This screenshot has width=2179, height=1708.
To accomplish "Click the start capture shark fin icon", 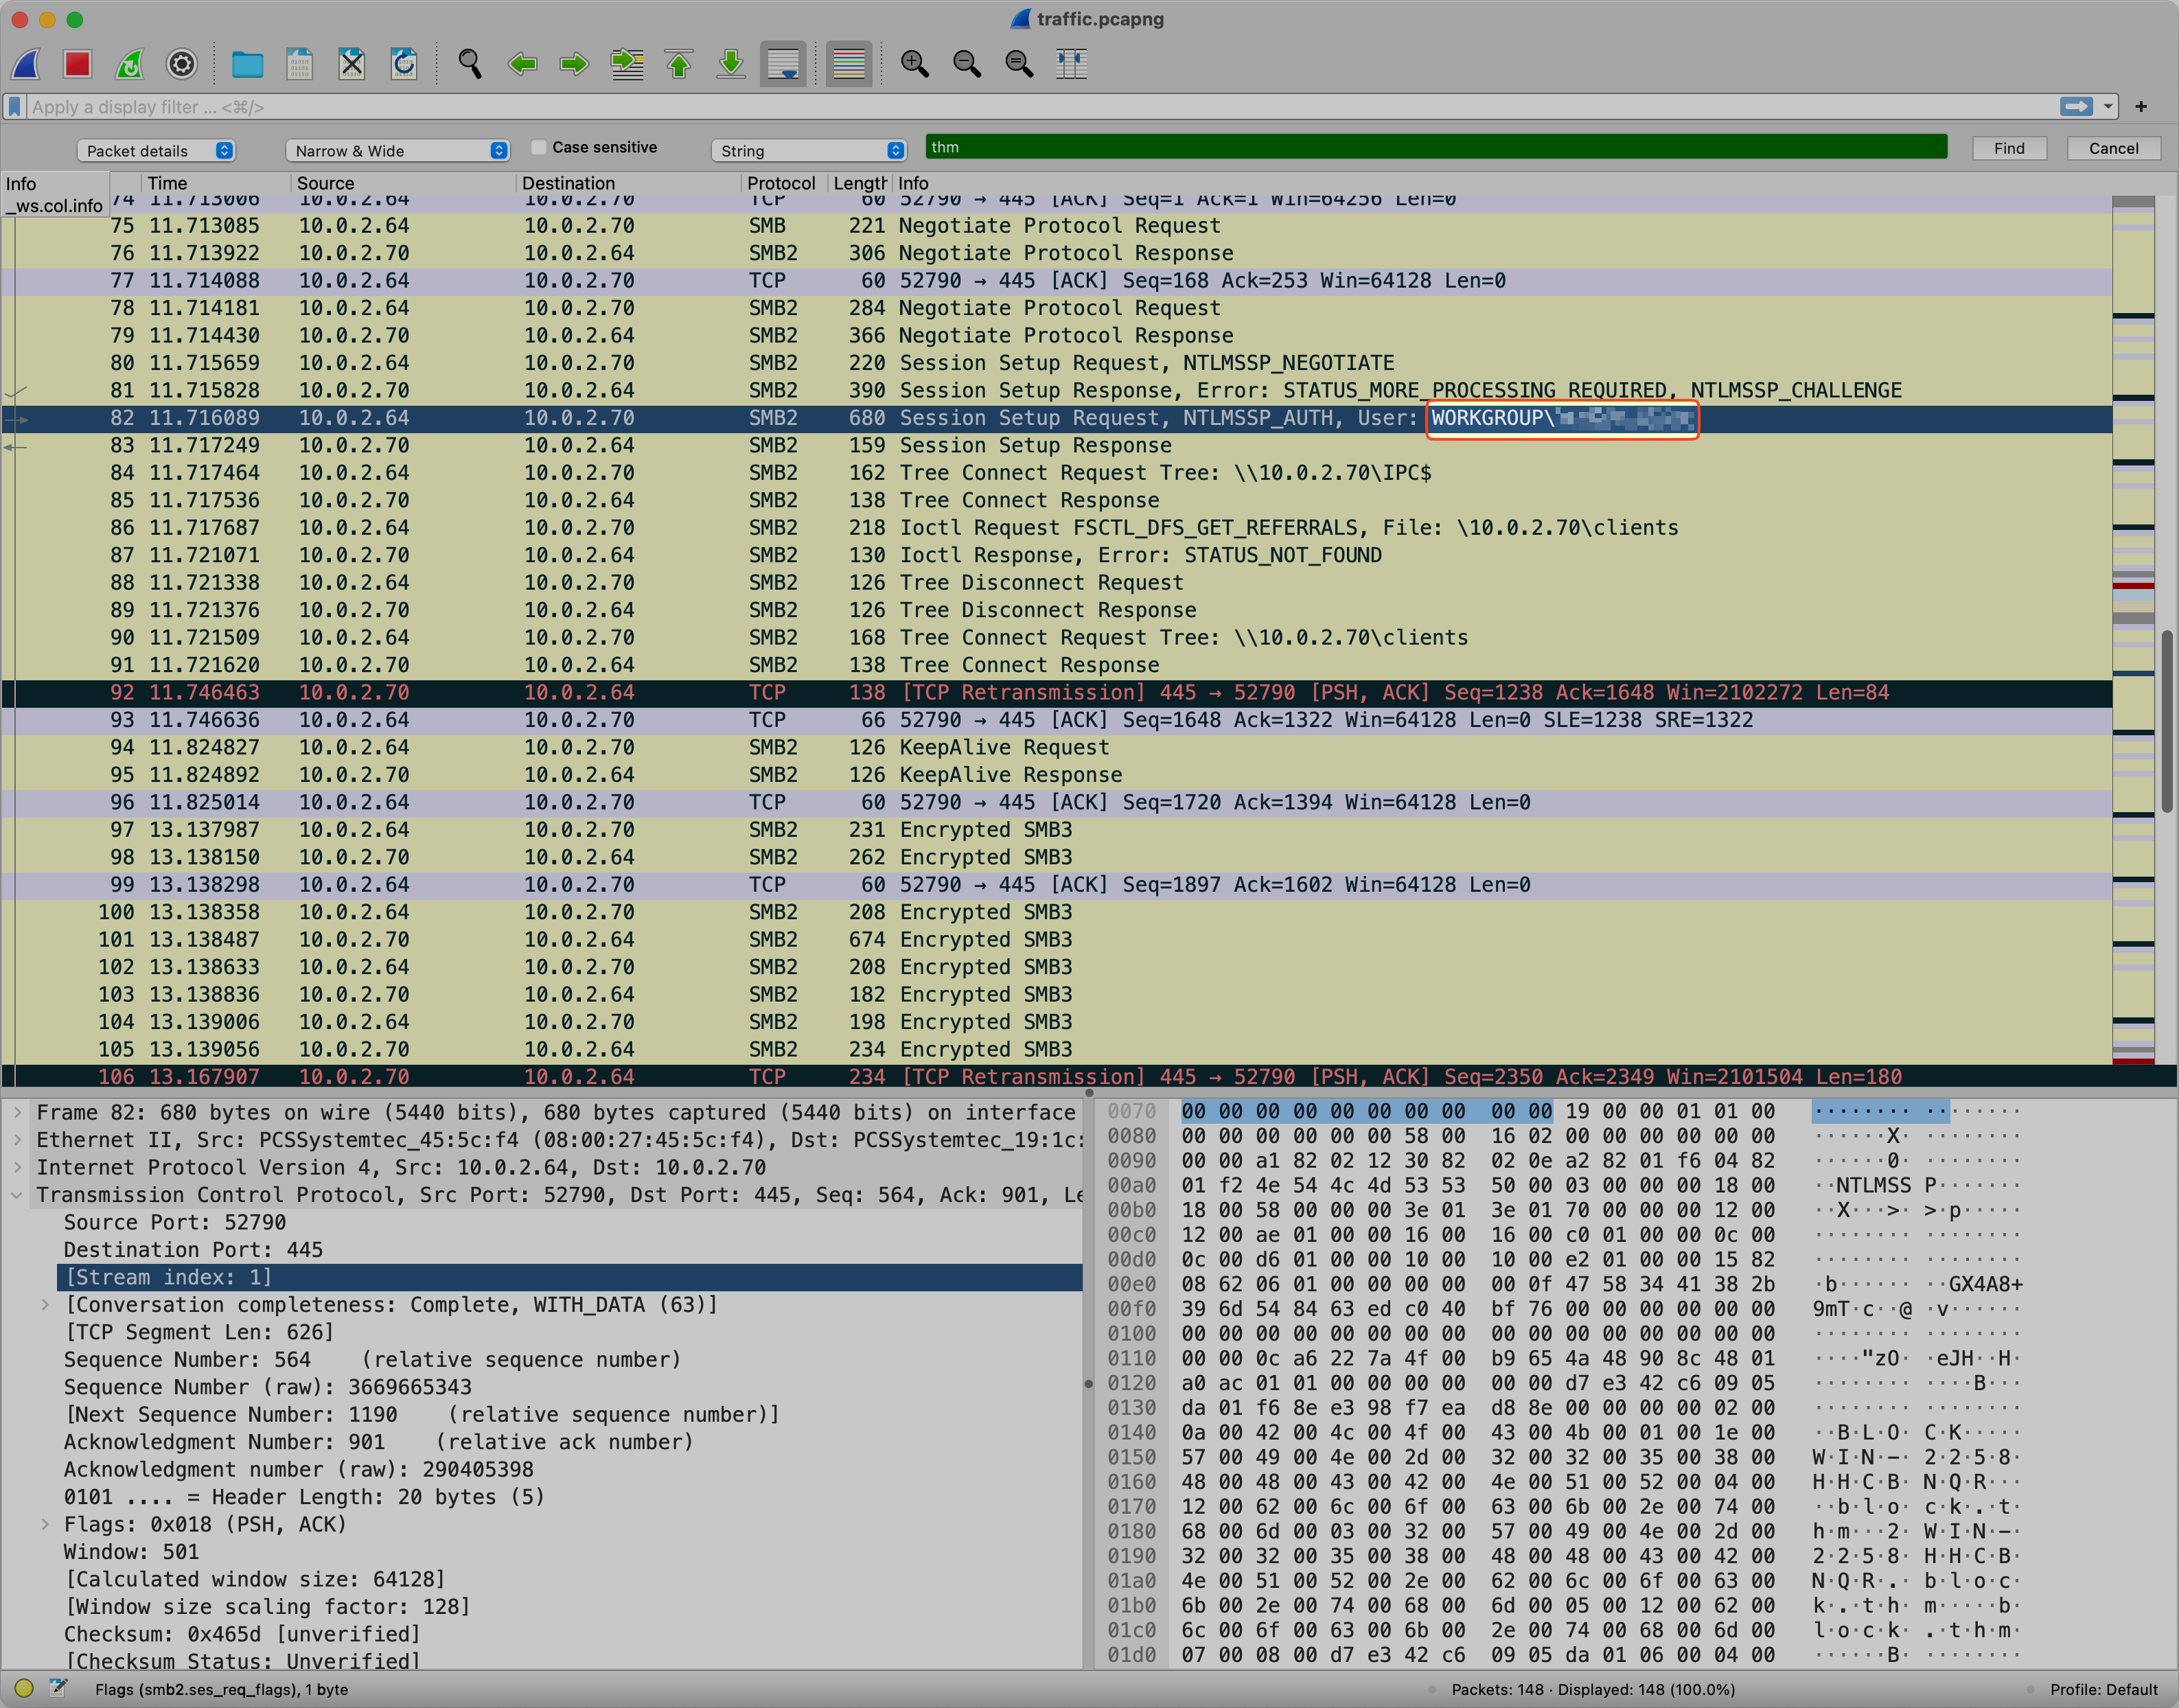I will [26, 64].
